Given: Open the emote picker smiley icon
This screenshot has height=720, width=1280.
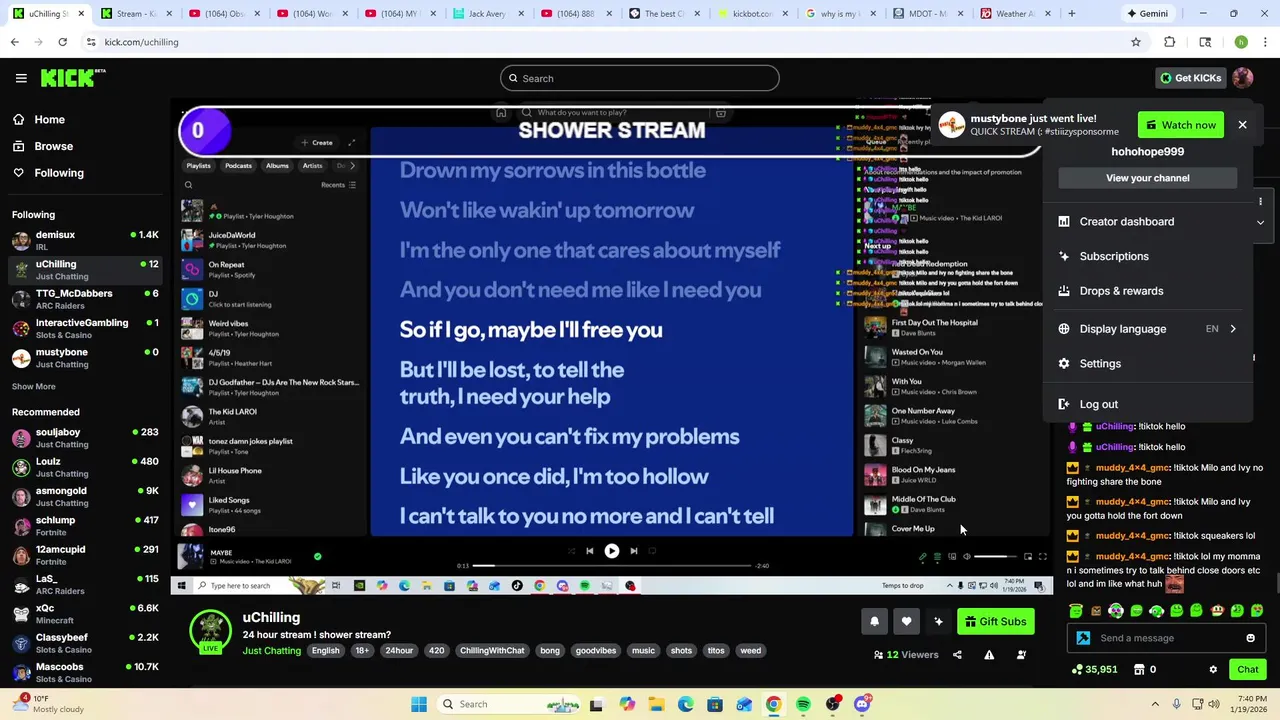Looking at the screenshot, I should (x=1250, y=638).
